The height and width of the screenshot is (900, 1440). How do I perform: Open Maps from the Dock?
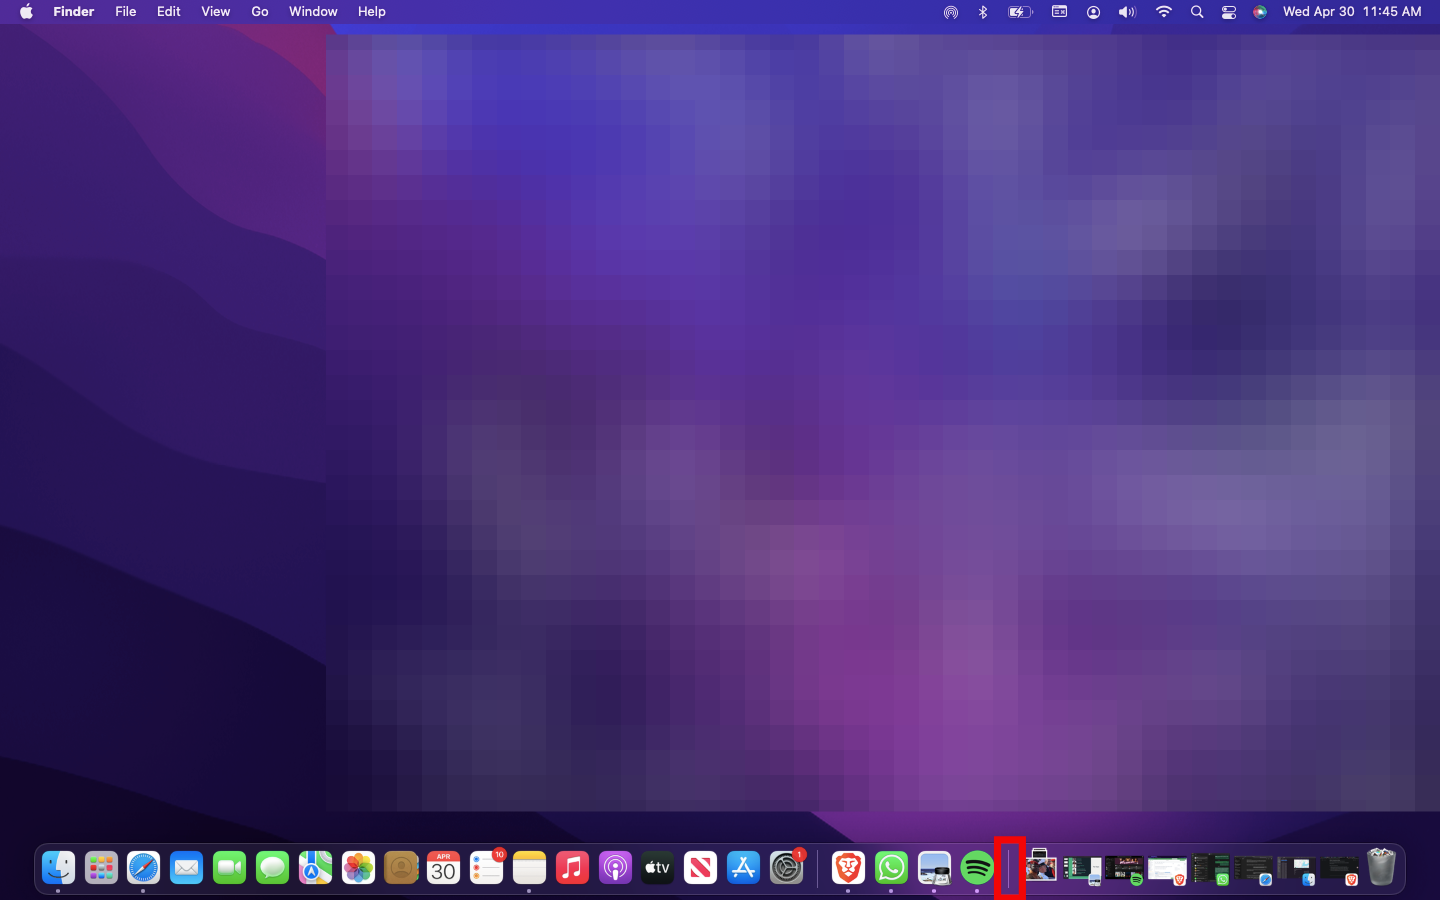pyautogui.click(x=316, y=867)
